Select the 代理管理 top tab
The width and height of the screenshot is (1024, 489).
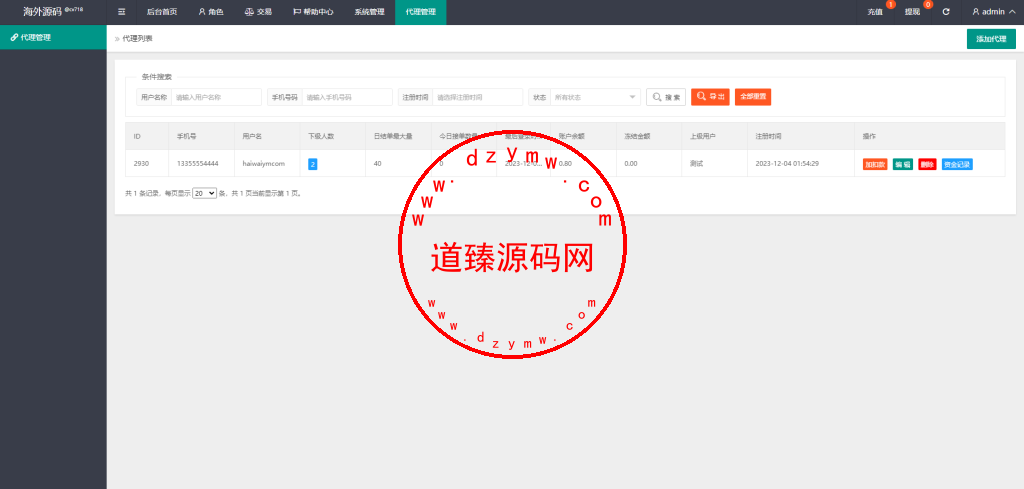tap(421, 12)
